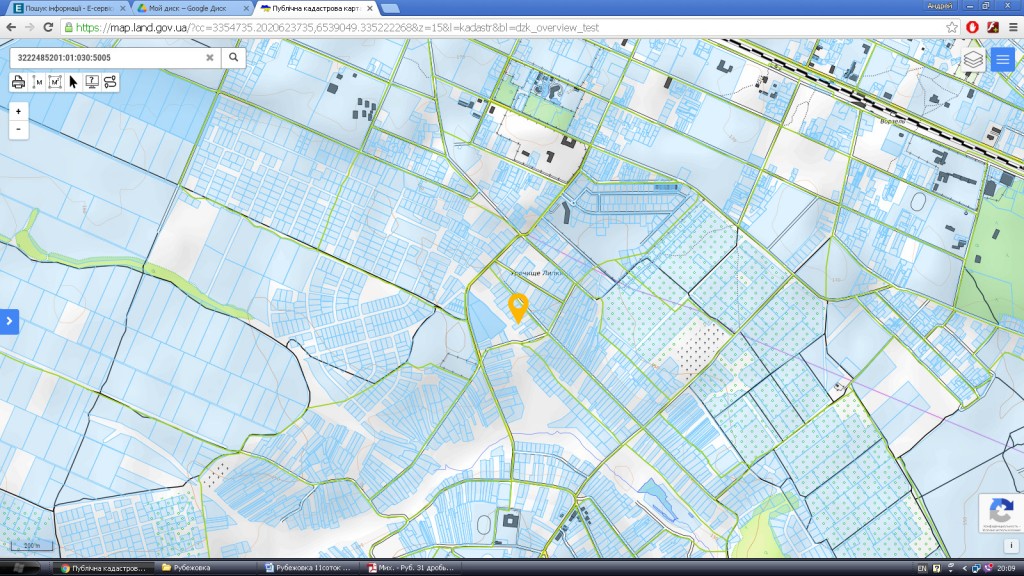Clear the cadastral number search field
Viewport: 1024px width, 576px height.
(210, 58)
